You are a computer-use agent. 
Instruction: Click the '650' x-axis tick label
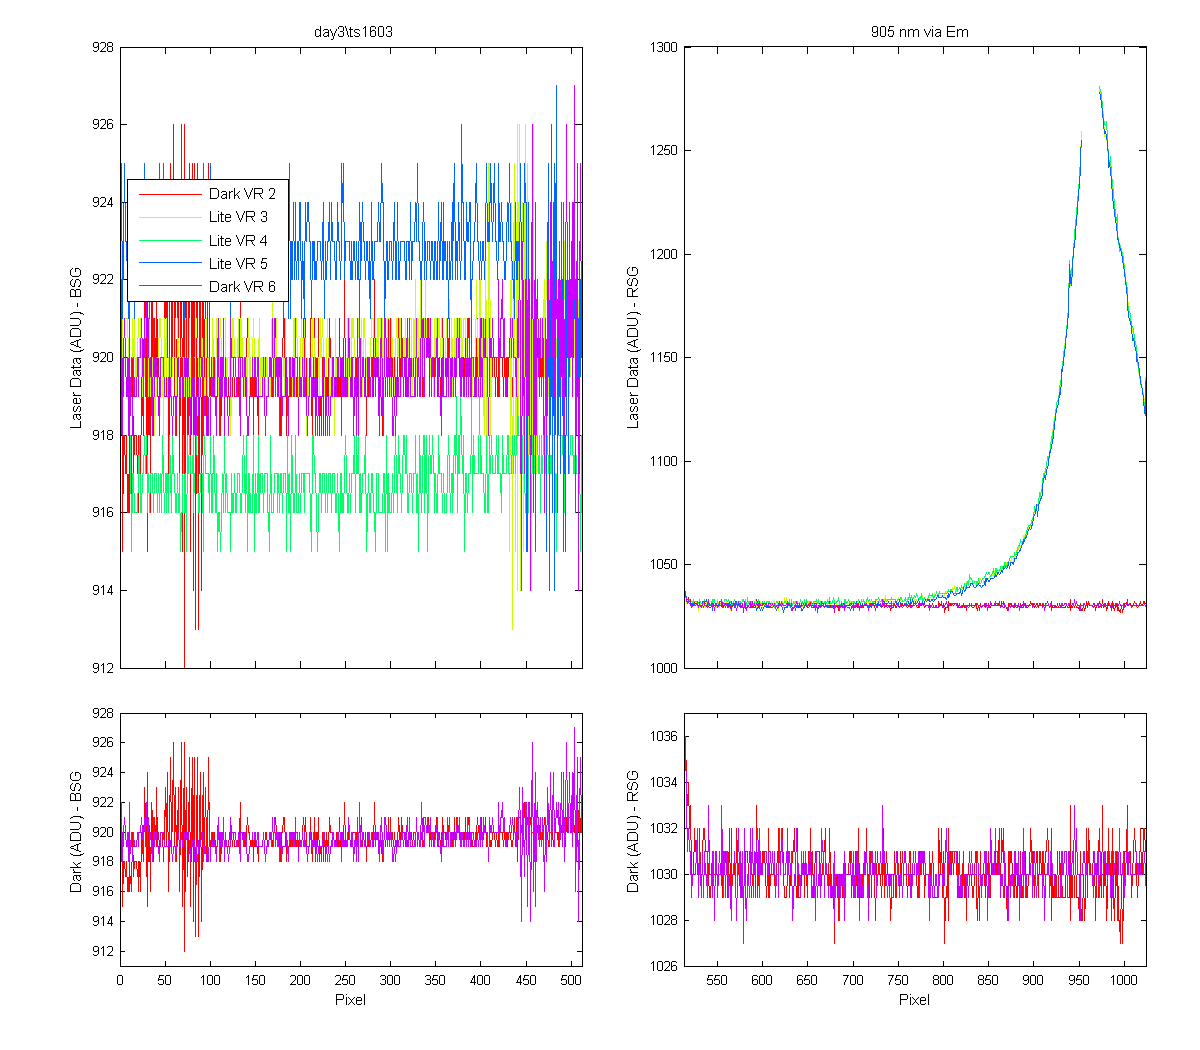point(807,981)
